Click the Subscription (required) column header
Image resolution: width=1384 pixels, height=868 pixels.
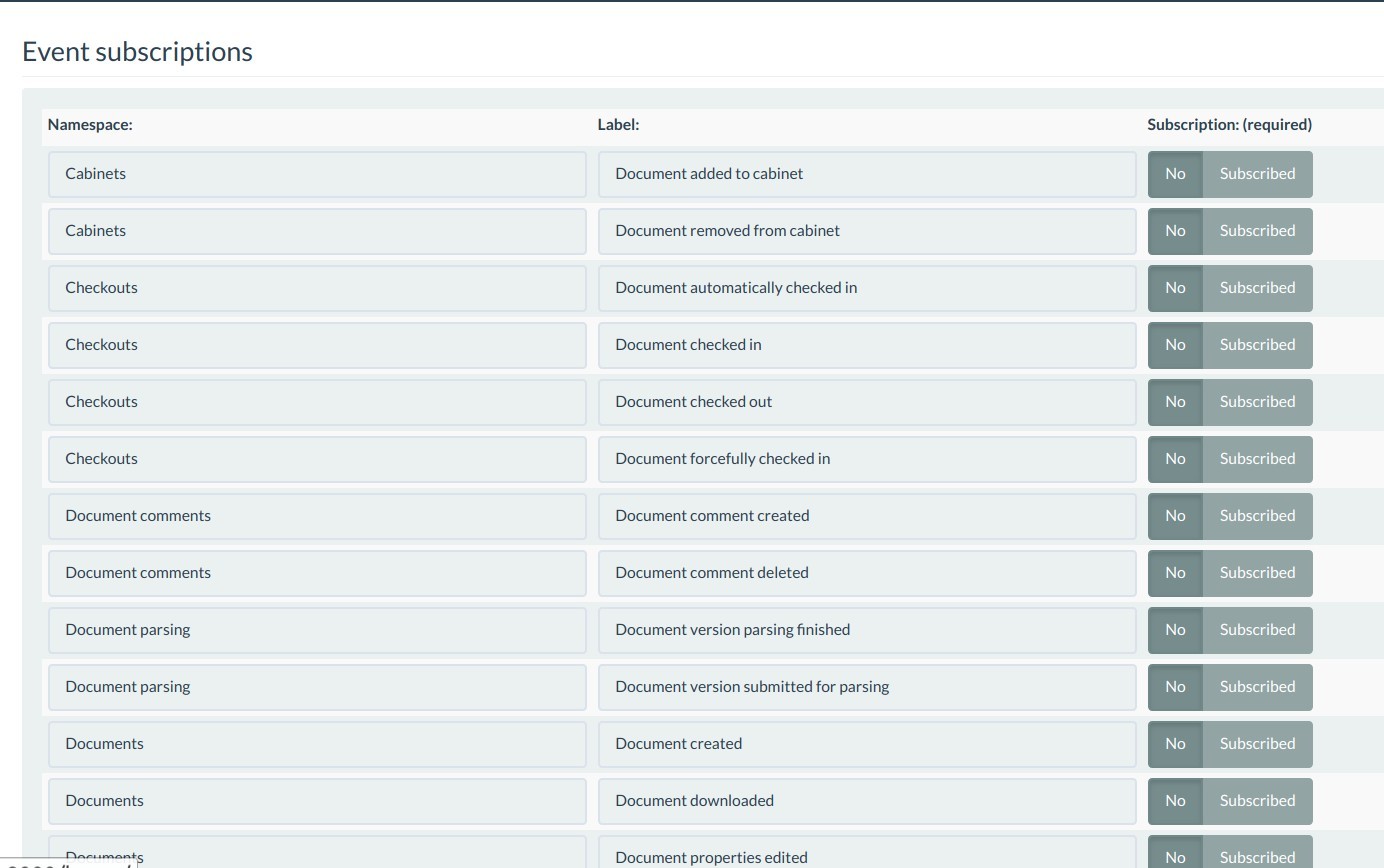[x=1229, y=125]
